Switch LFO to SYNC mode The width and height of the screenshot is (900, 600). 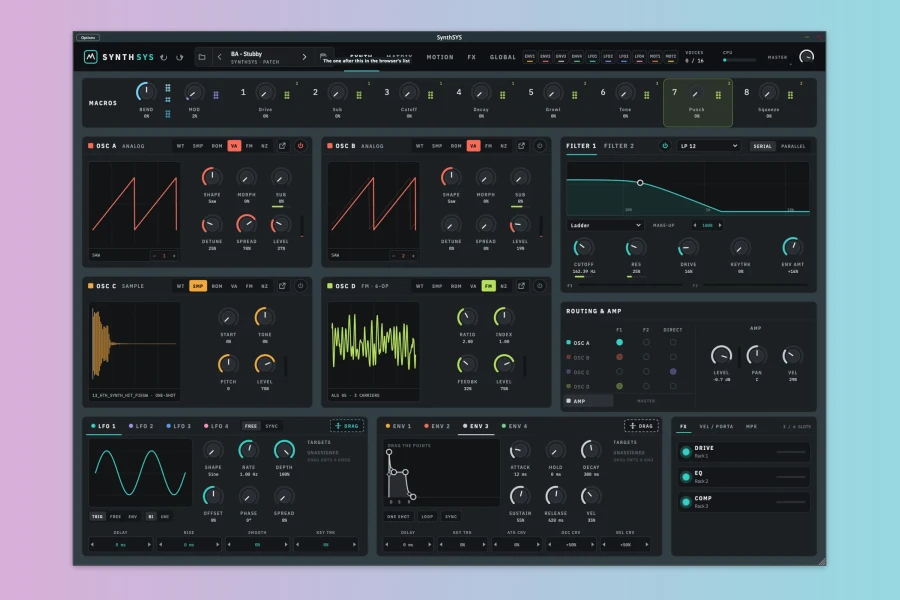click(x=271, y=426)
